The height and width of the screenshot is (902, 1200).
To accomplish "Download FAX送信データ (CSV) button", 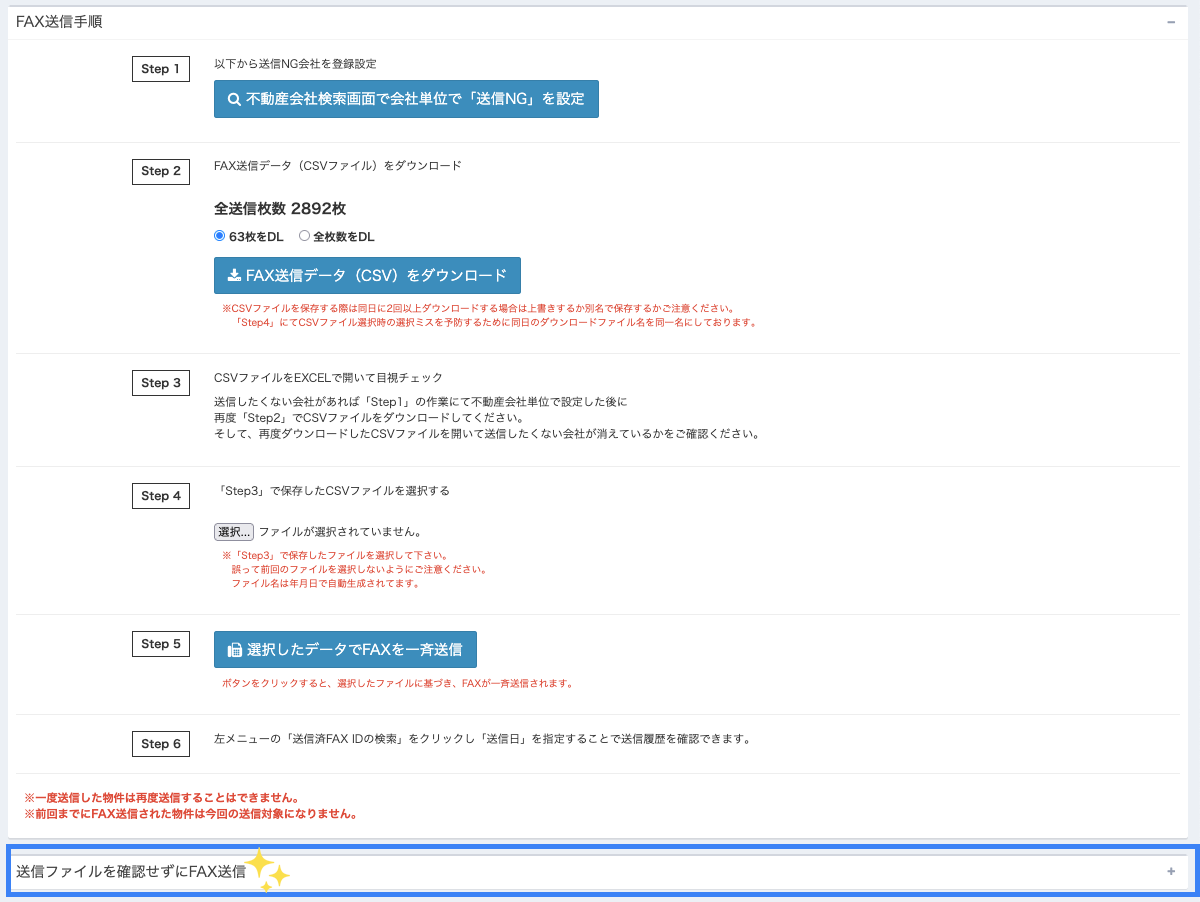I will coord(367,275).
